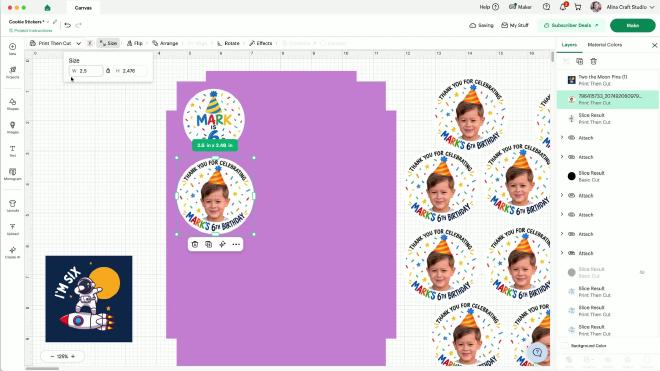The height and width of the screenshot is (371, 660).
Task: Click the Redo arrow
Action: tap(79, 25)
